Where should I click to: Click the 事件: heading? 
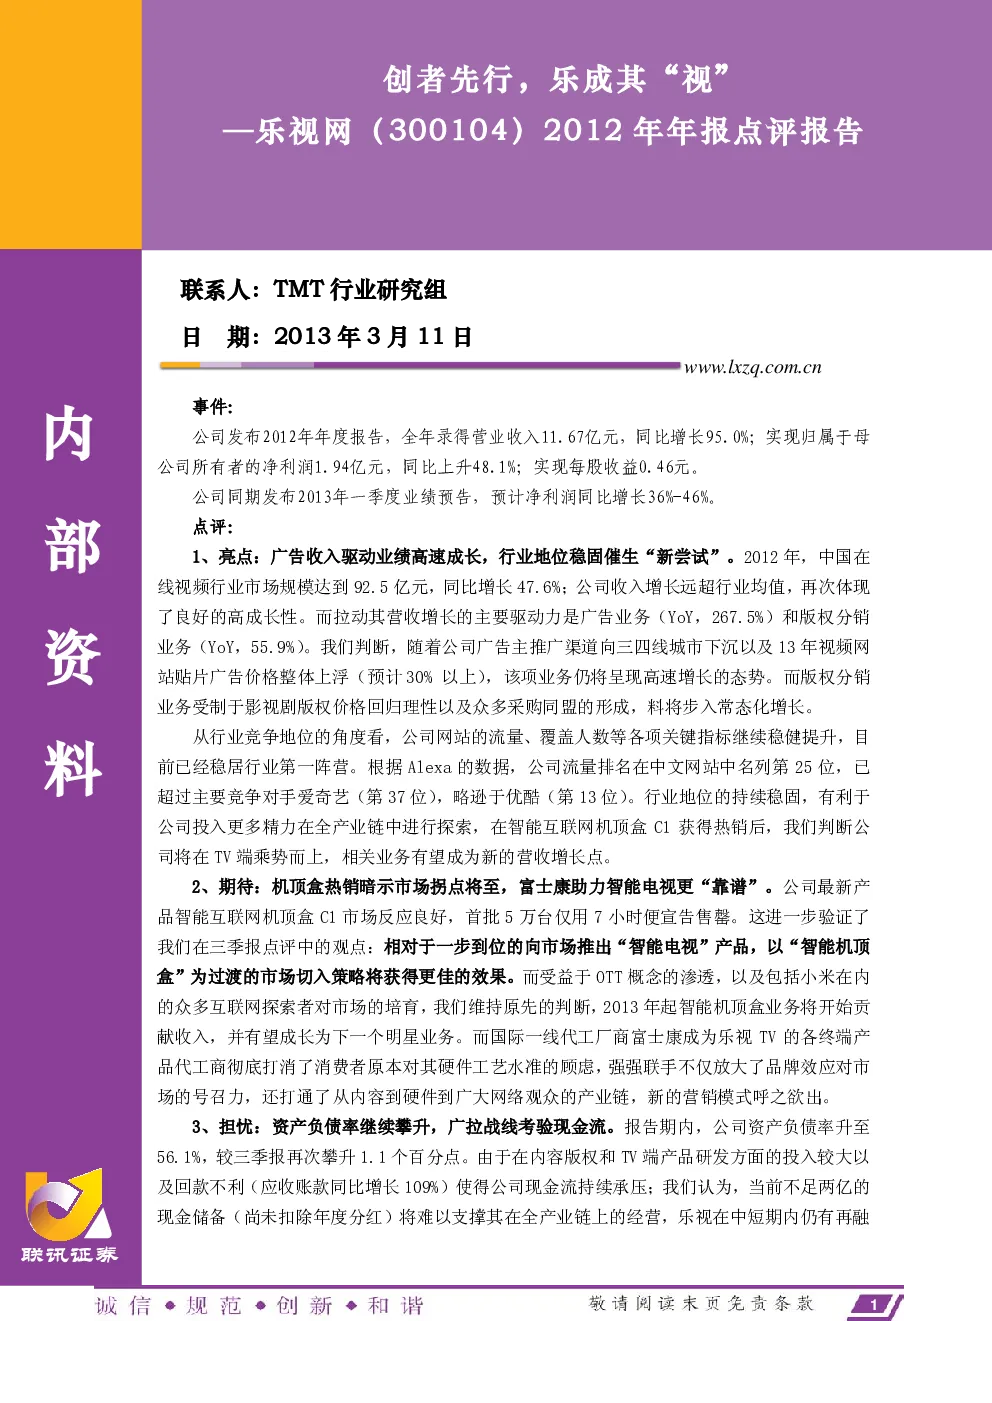pos(212,407)
